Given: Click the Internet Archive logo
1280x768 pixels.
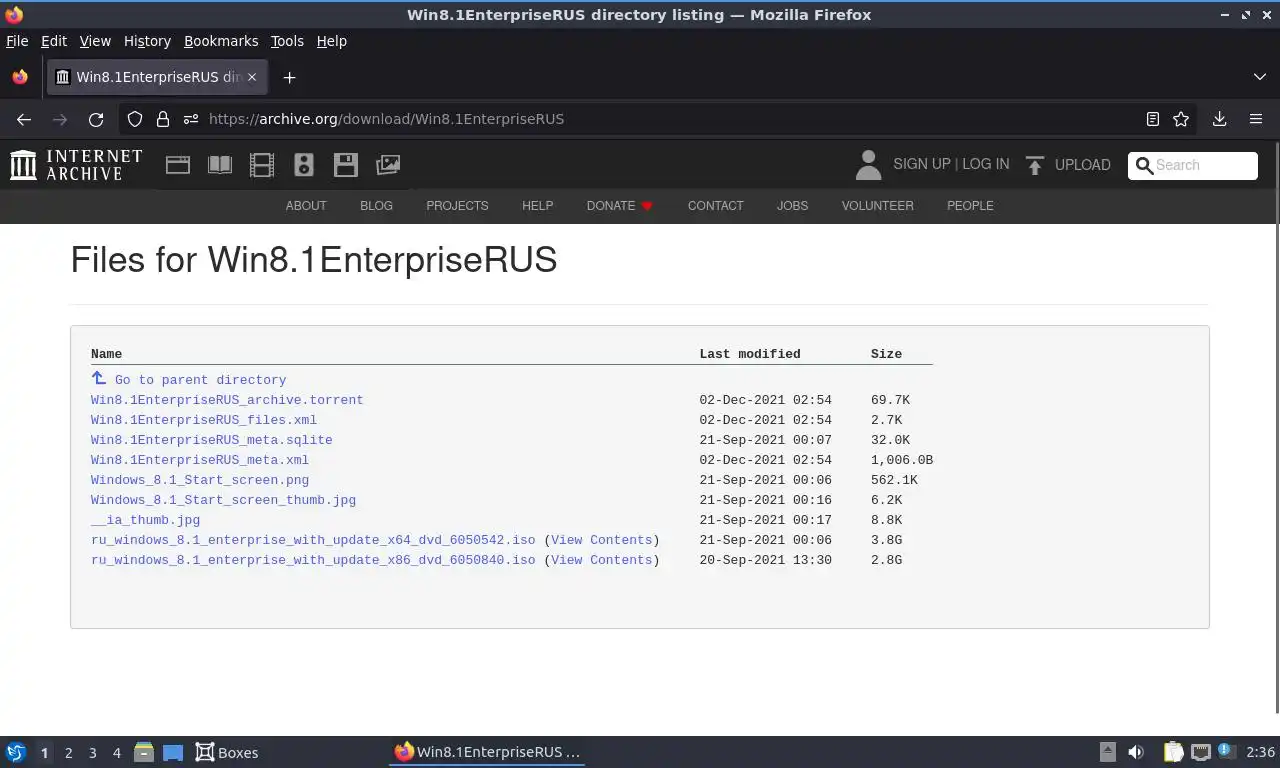Looking at the screenshot, I should pos(76,165).
